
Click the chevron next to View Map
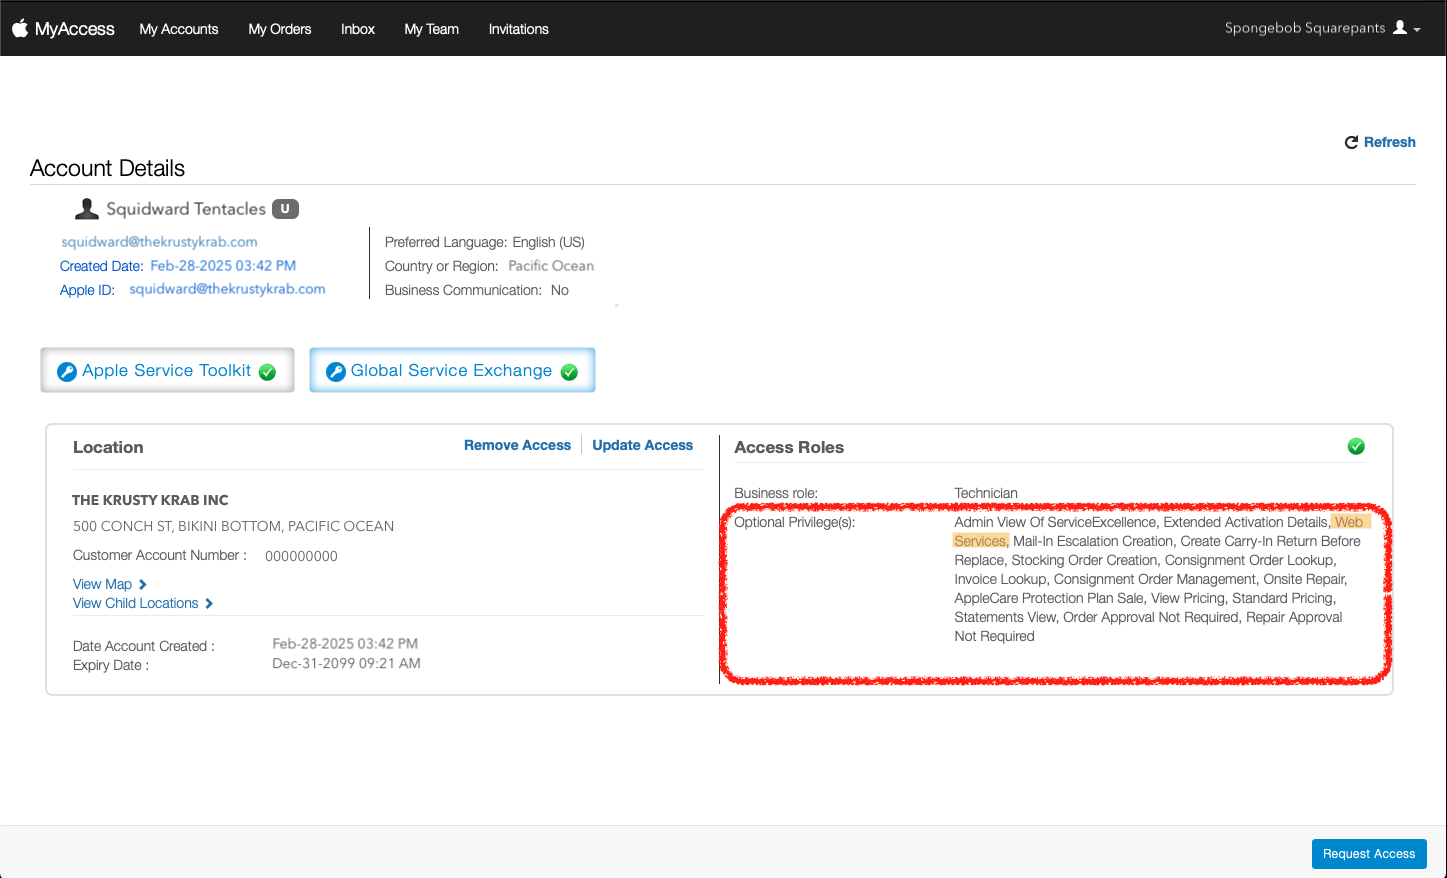143,584
